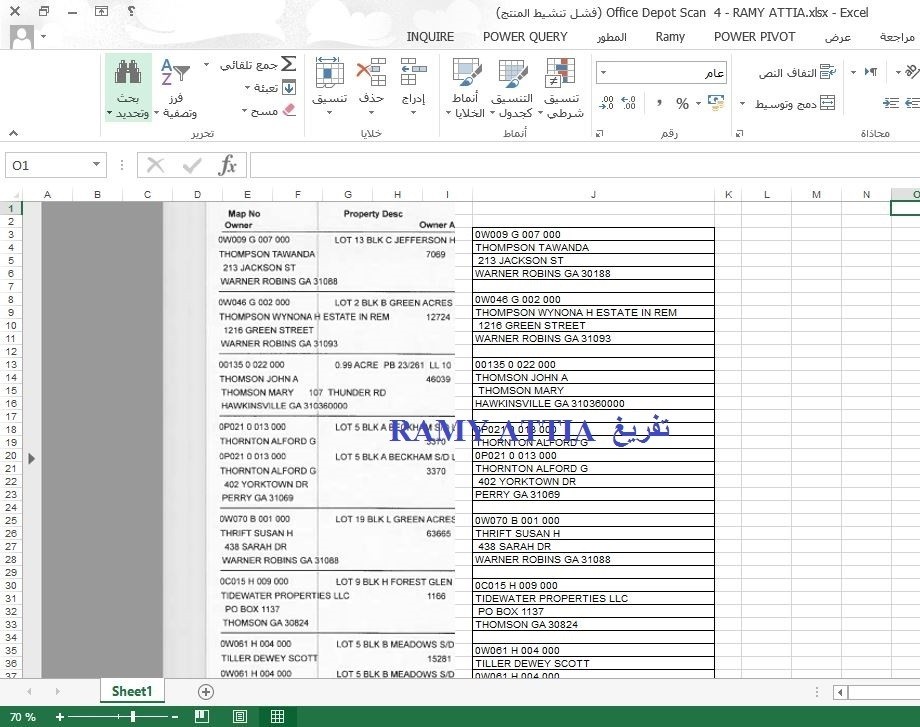920x727 pixels.
Task: Switch to Page Break Preview view
Action: click(277, 716)
